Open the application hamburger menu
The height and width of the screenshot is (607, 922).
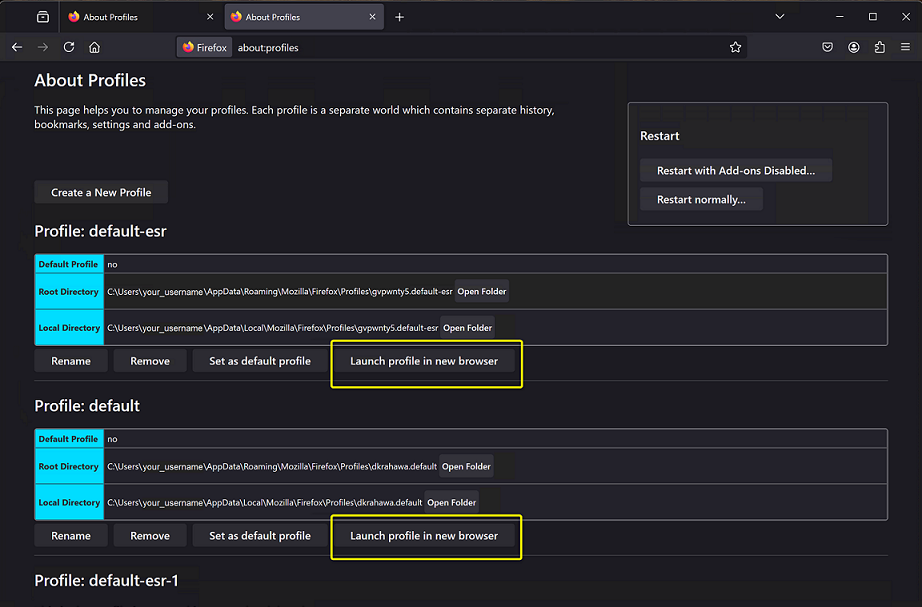pyautogui.click(x=905, y=47)
